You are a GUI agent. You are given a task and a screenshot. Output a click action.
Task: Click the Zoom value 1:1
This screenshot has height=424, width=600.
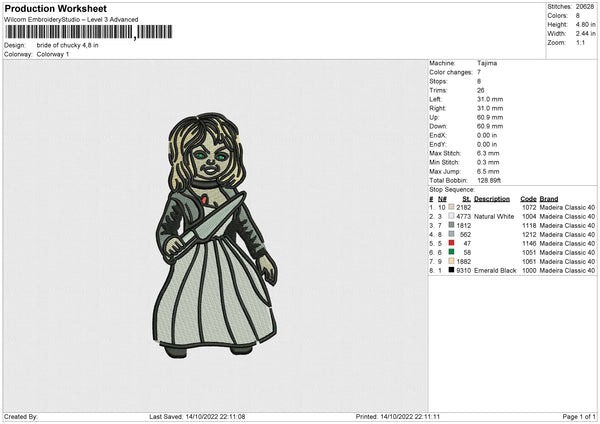coord(580,42)
